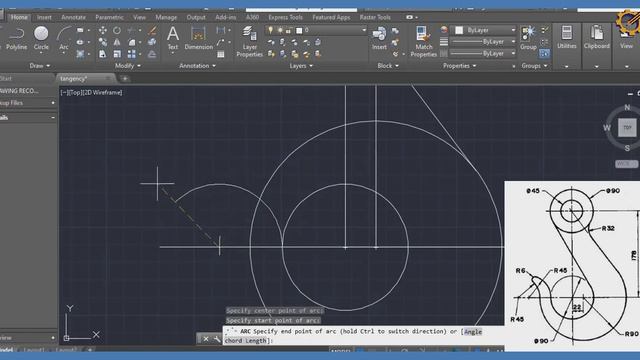Choose the Rectangle tool in Draw panel
Image resolution: width=640 pixels, height=360 pixels.
click(x=80, y=30)
